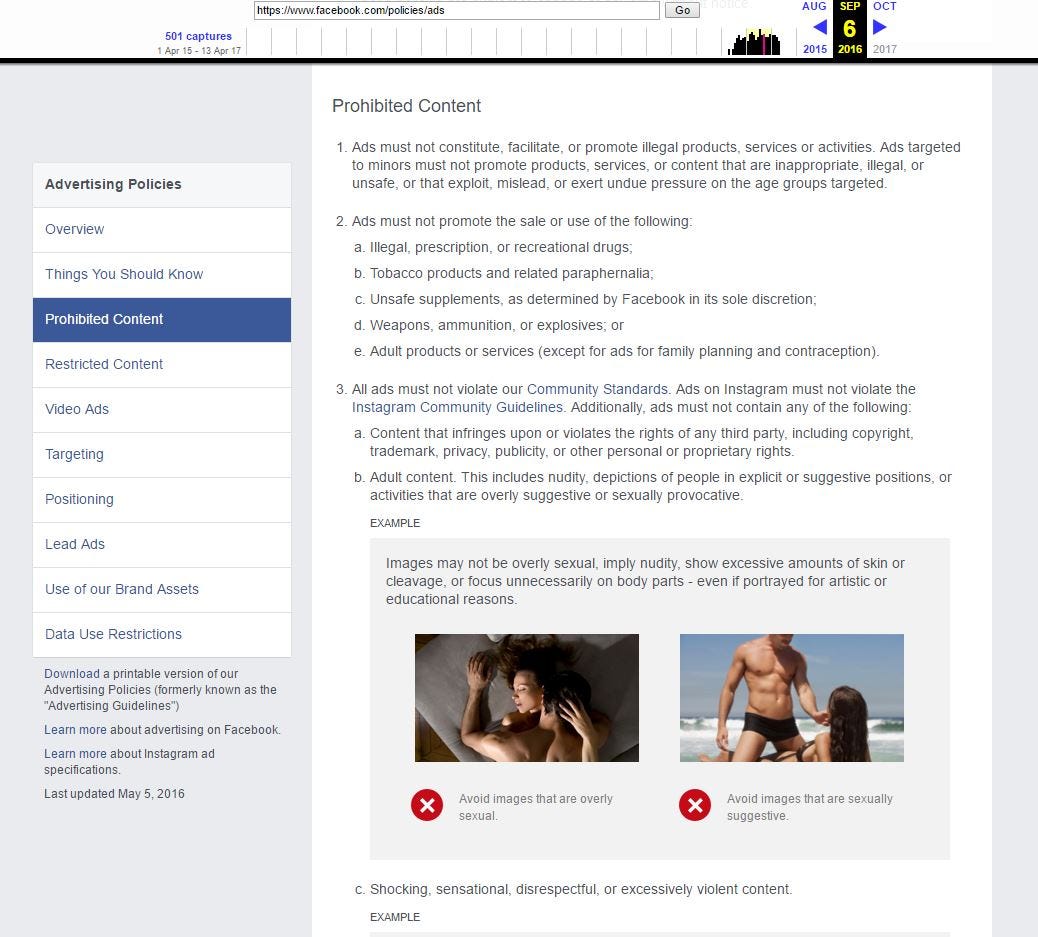The image size is (1038, 937).
Task: Open the Video Ads policy page
Action: 77,409
